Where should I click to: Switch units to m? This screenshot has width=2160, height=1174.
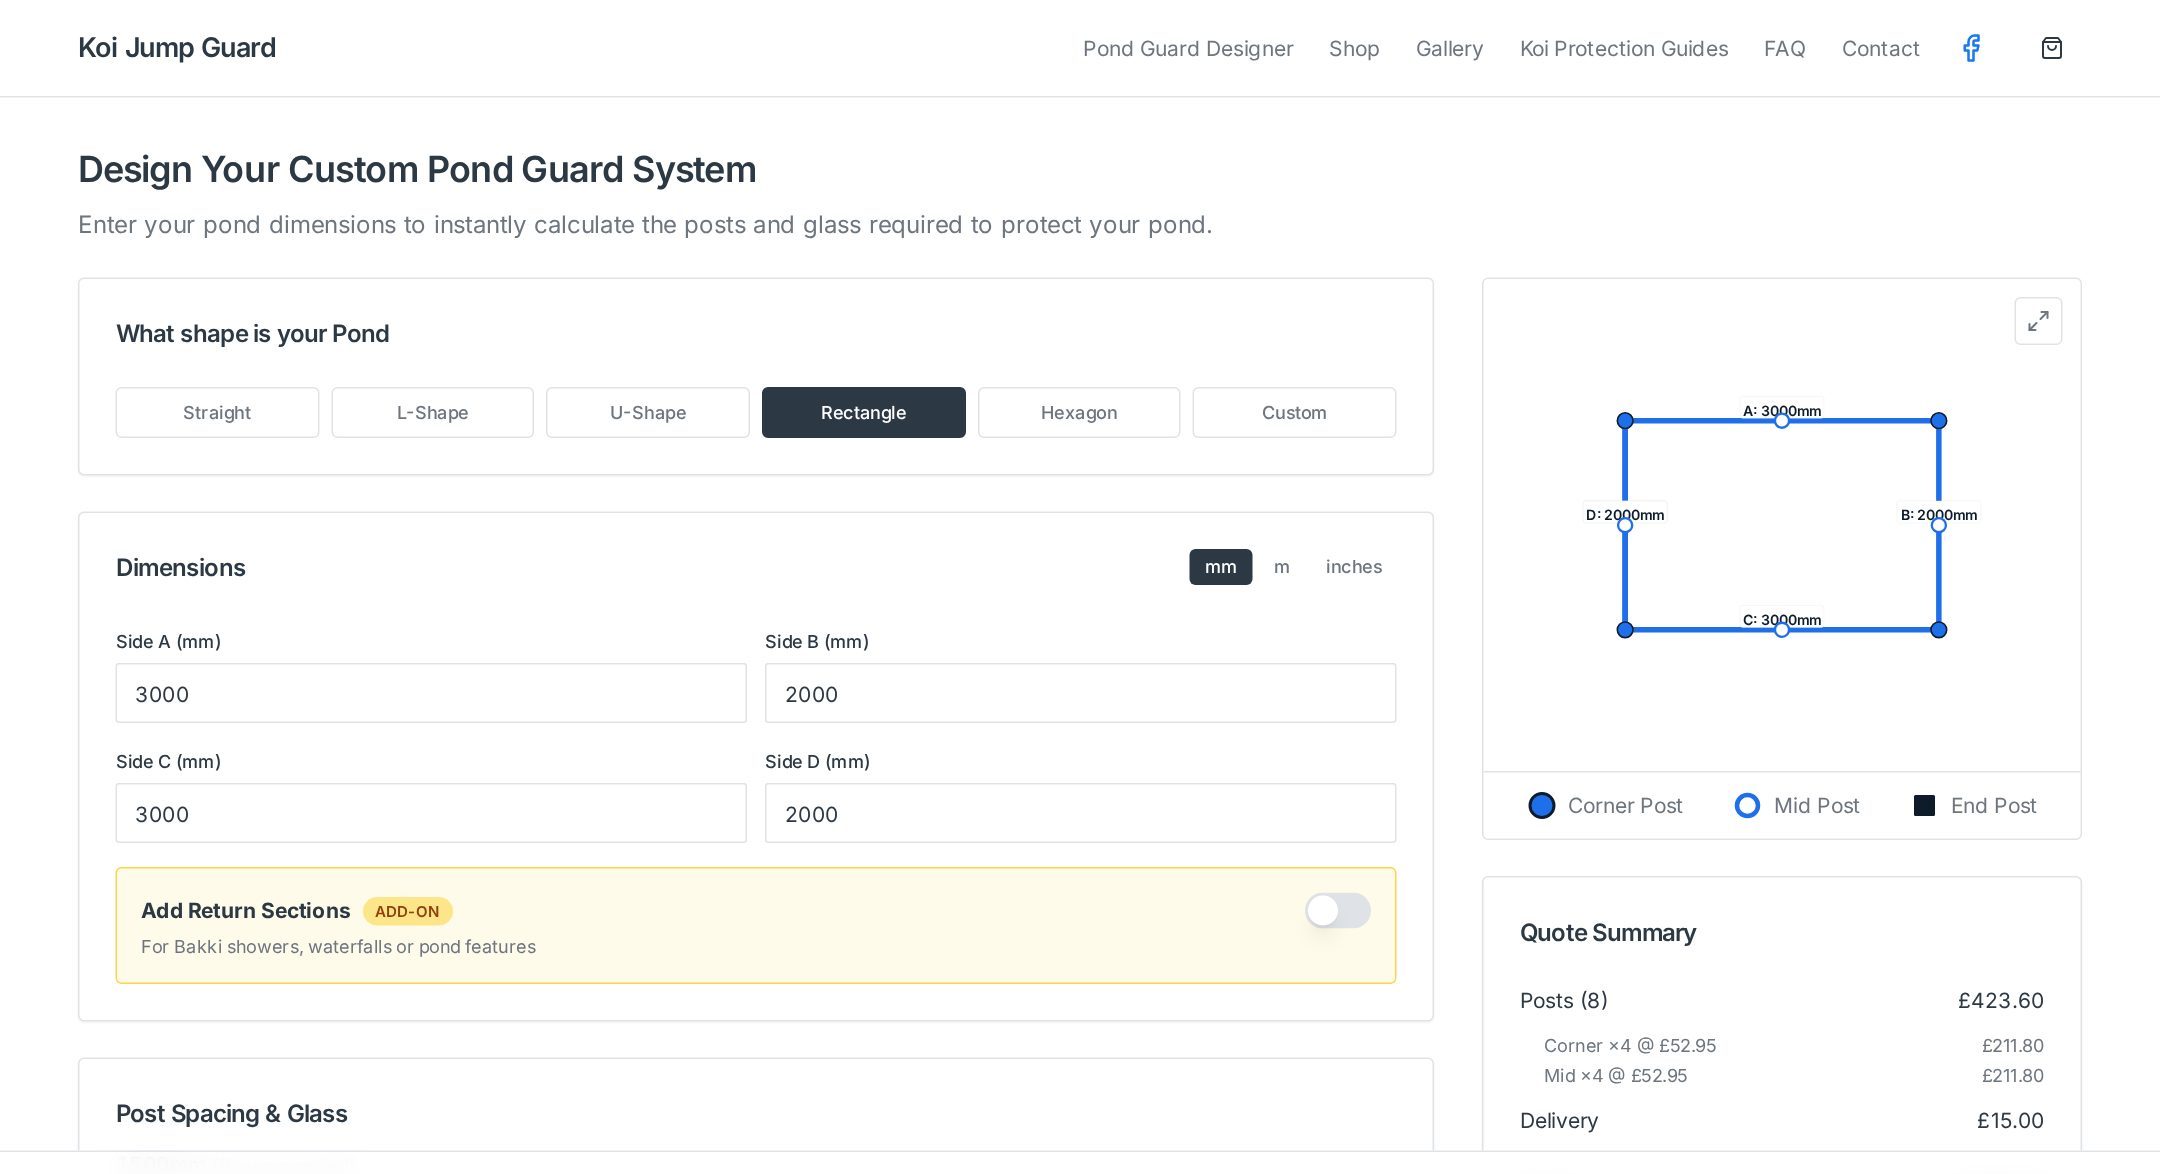(x=1281, y=567)
